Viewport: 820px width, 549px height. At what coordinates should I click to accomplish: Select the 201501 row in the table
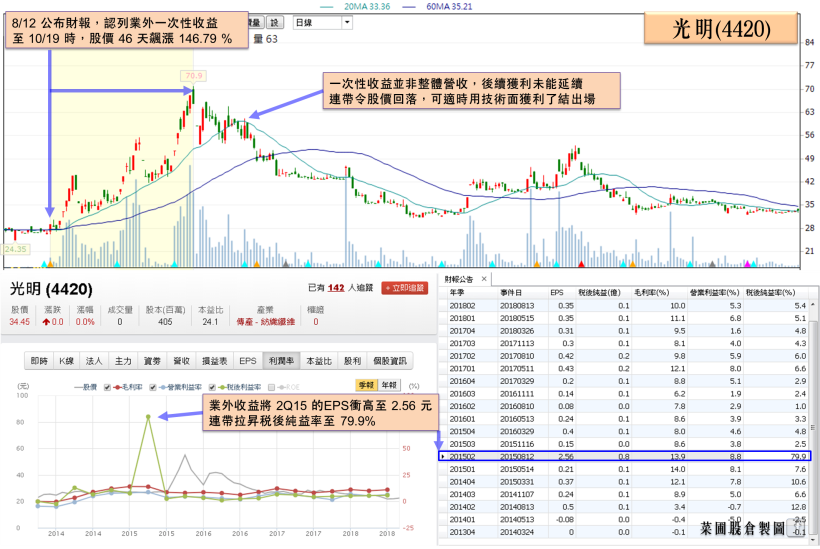623,469
